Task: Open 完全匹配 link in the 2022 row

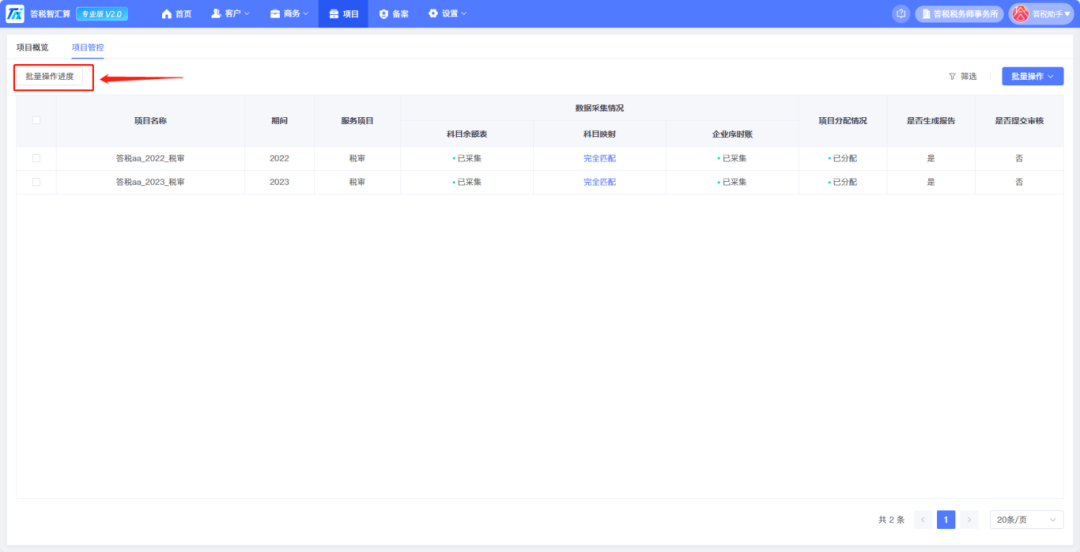Action: pos(599,158)
